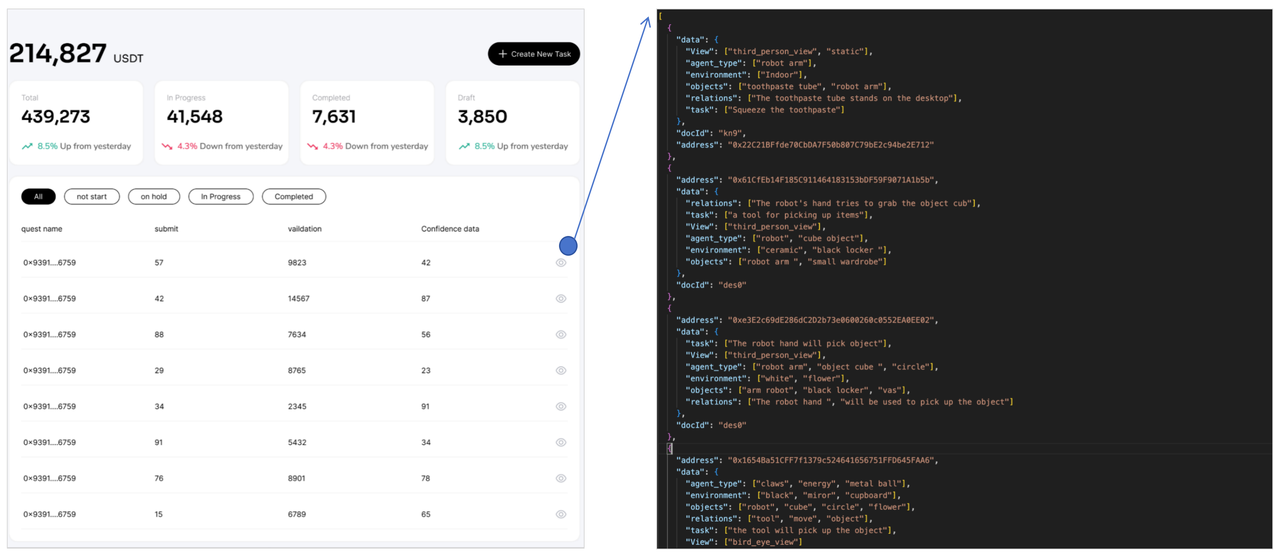Image resolution: width=1280 pixels, height=558 pixels.
Task: Click the Confidence data column header
Action: click(x=449, y=229)
